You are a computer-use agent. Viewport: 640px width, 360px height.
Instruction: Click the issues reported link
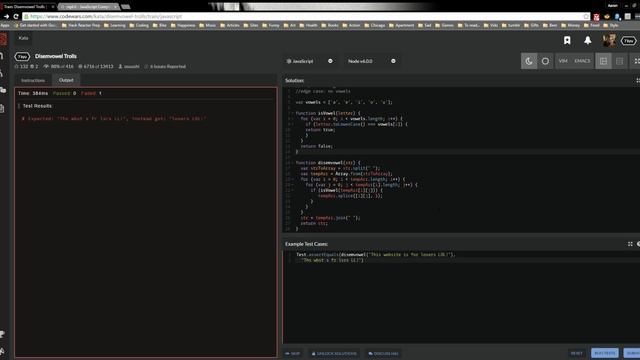[165, 67]
